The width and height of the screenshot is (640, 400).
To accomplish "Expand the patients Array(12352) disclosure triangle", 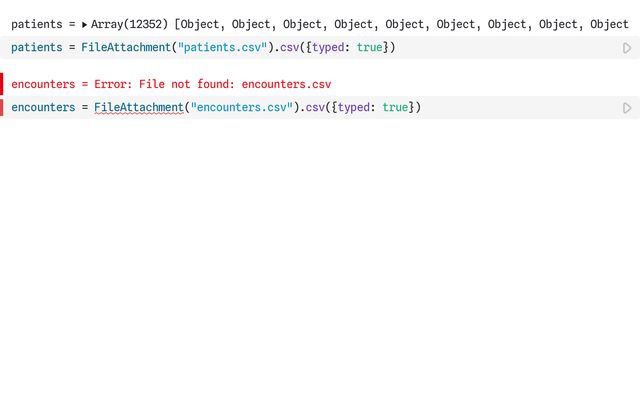I will [85, 24].
